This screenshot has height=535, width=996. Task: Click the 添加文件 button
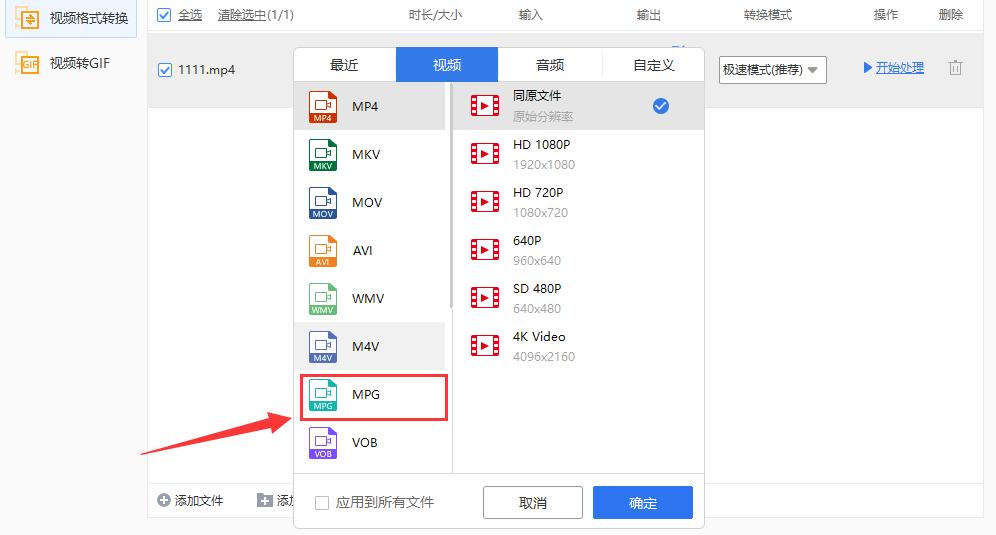click(191, 501)
